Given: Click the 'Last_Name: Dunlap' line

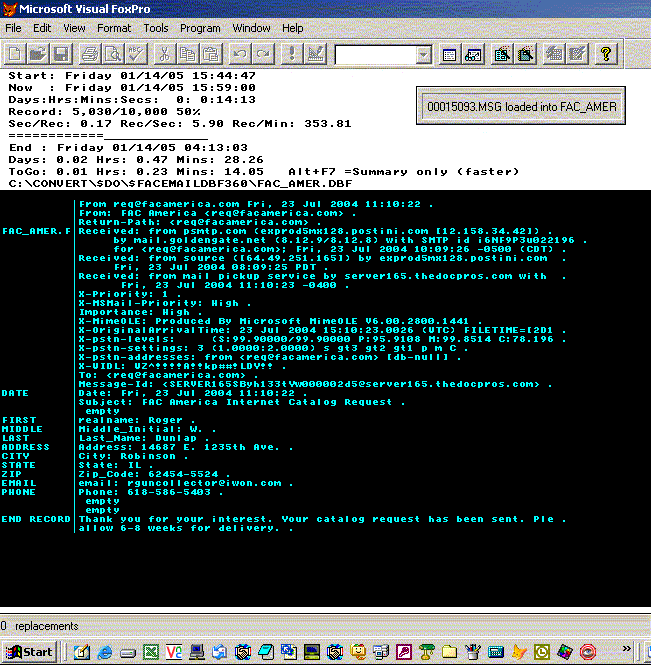Looking at the screenshot, I should tap(144, 438).
